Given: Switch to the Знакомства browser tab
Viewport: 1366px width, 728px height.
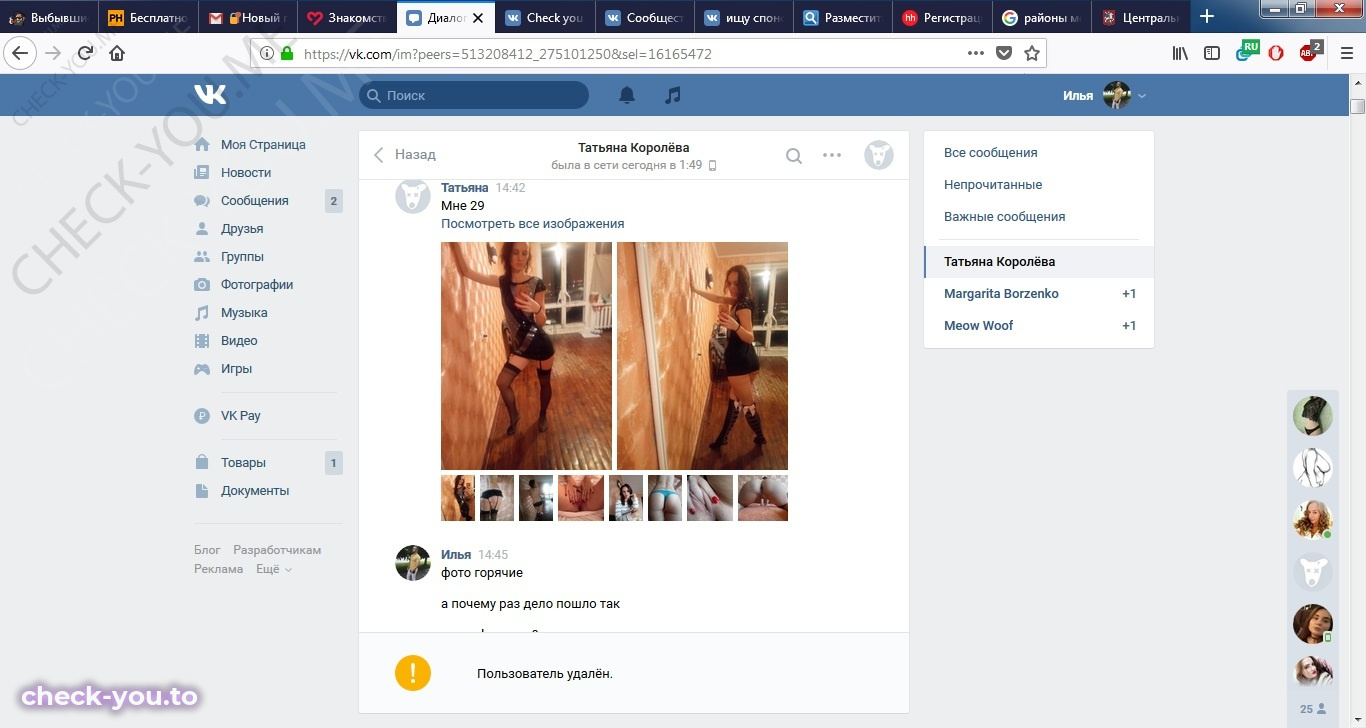Looking at the screenshot, I should coord(346,17).
